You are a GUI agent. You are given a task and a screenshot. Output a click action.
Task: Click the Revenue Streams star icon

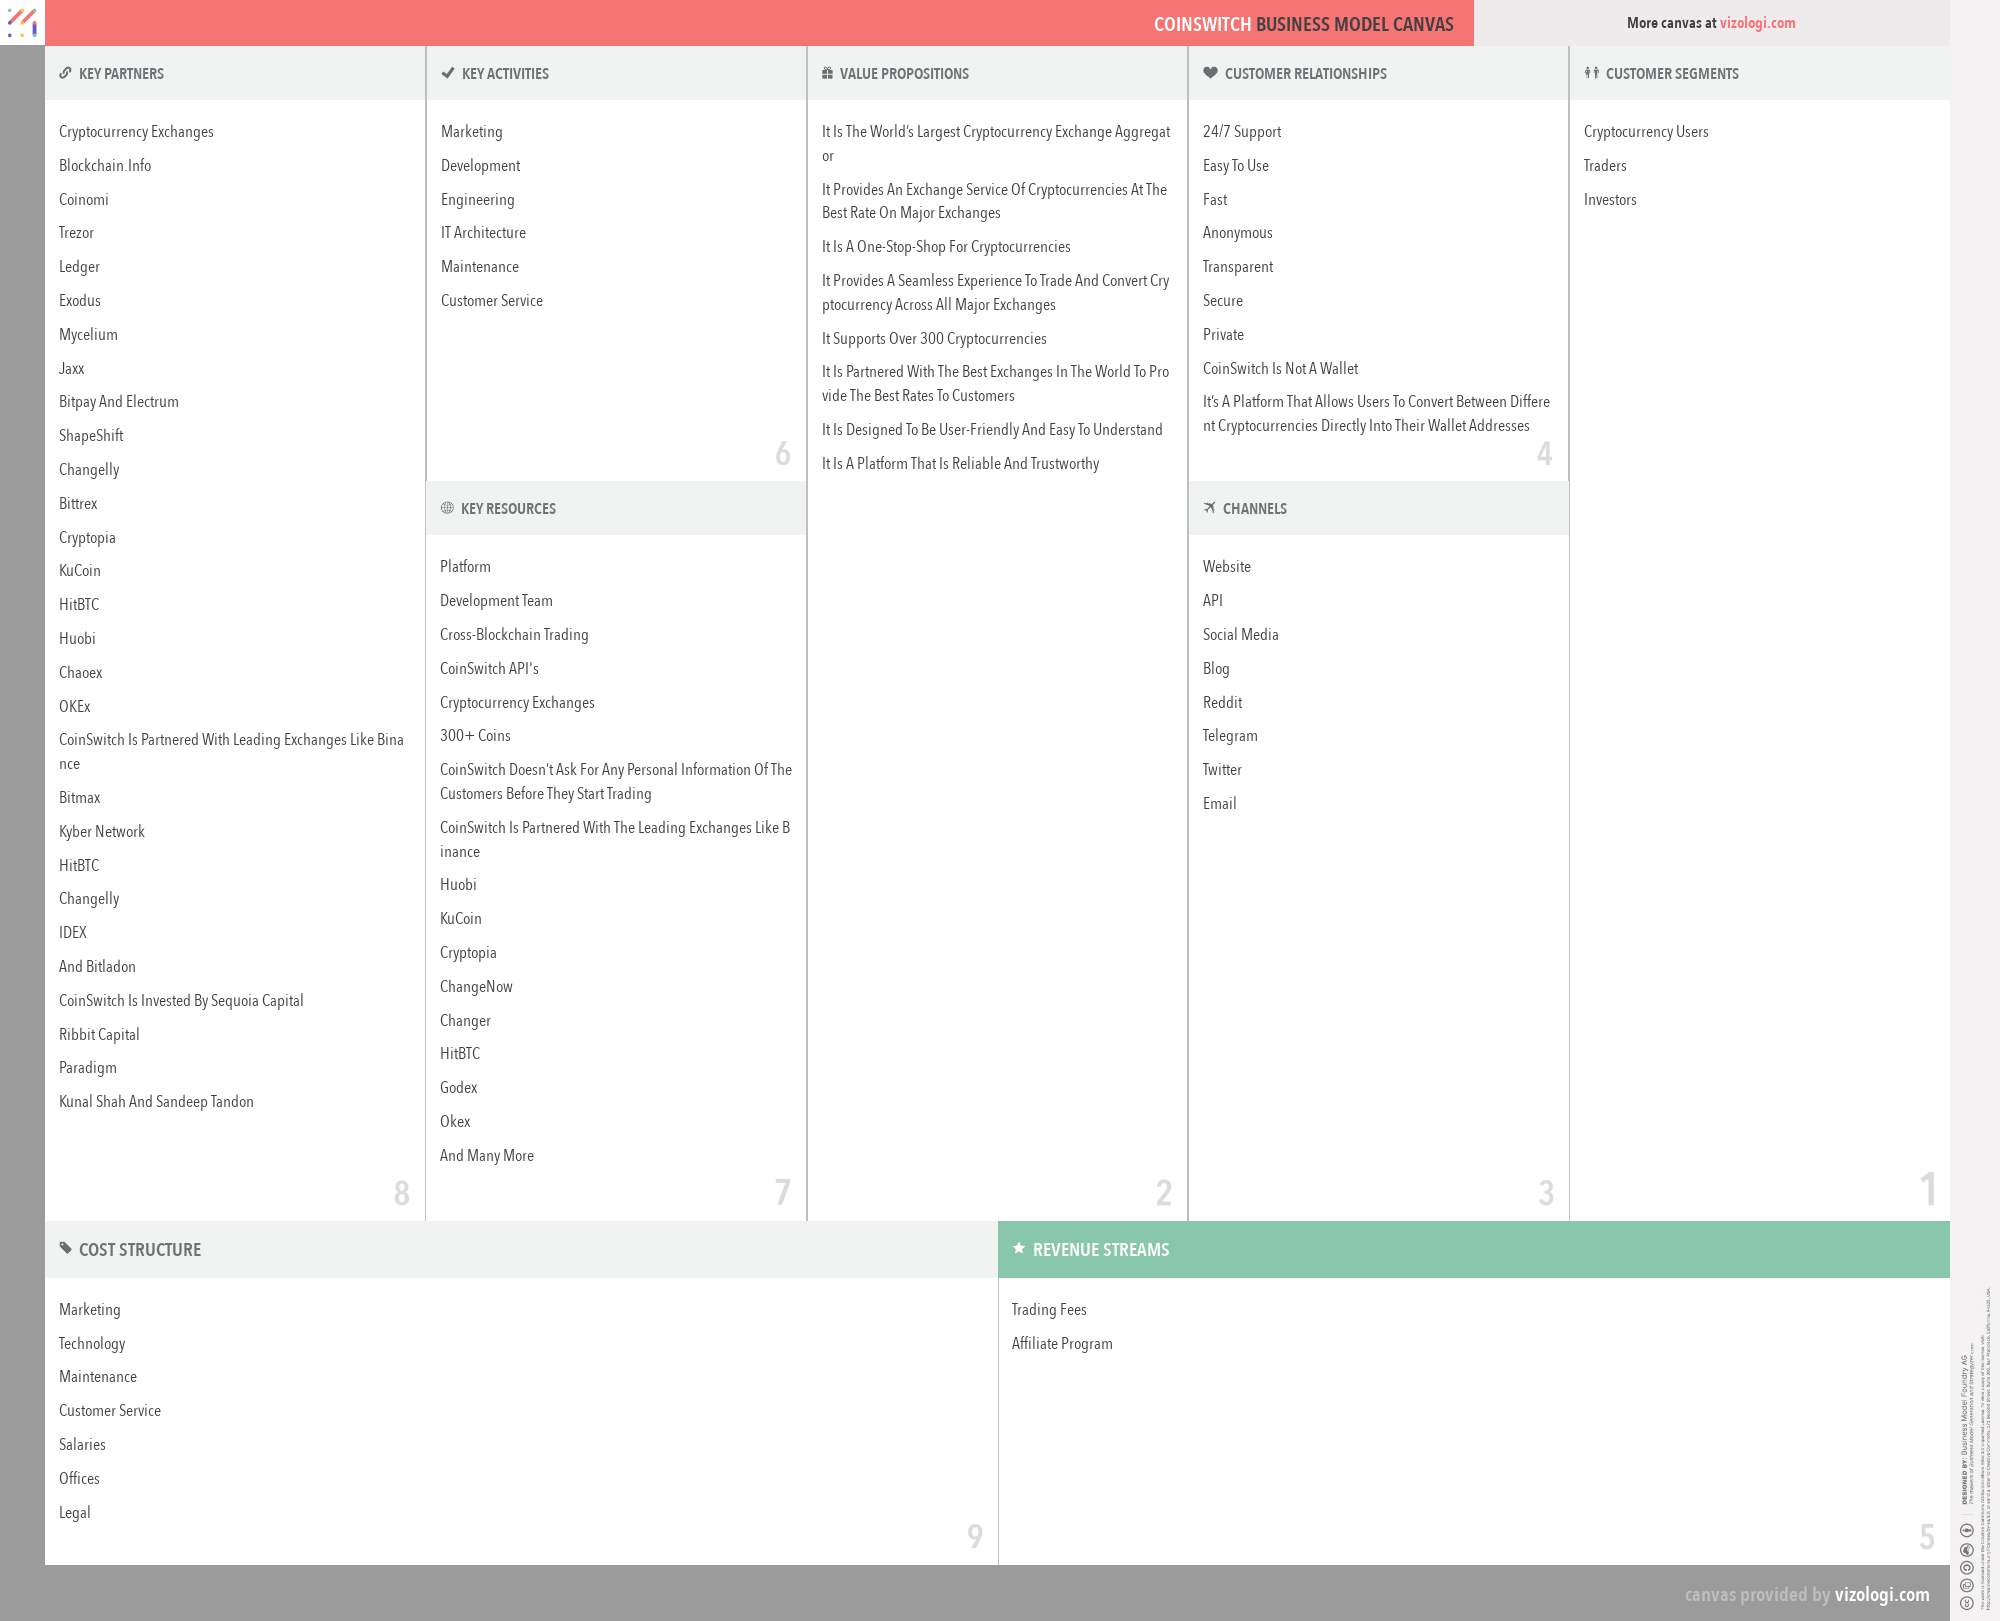point(1018,1248)
